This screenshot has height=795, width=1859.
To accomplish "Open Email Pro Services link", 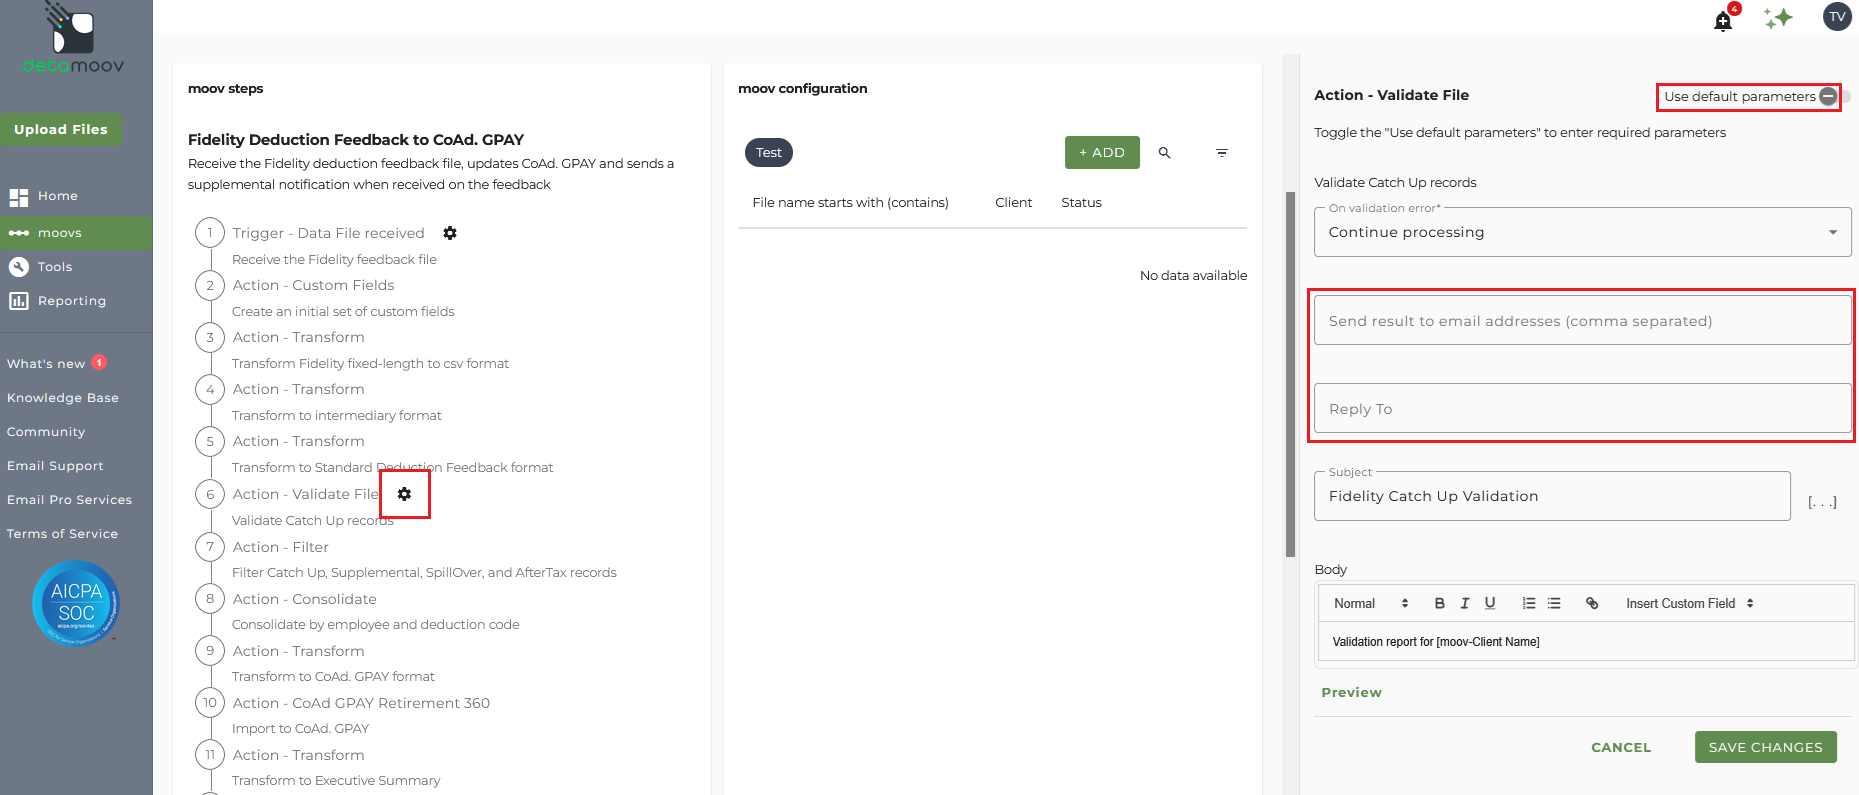I will [x=69, y=500].
